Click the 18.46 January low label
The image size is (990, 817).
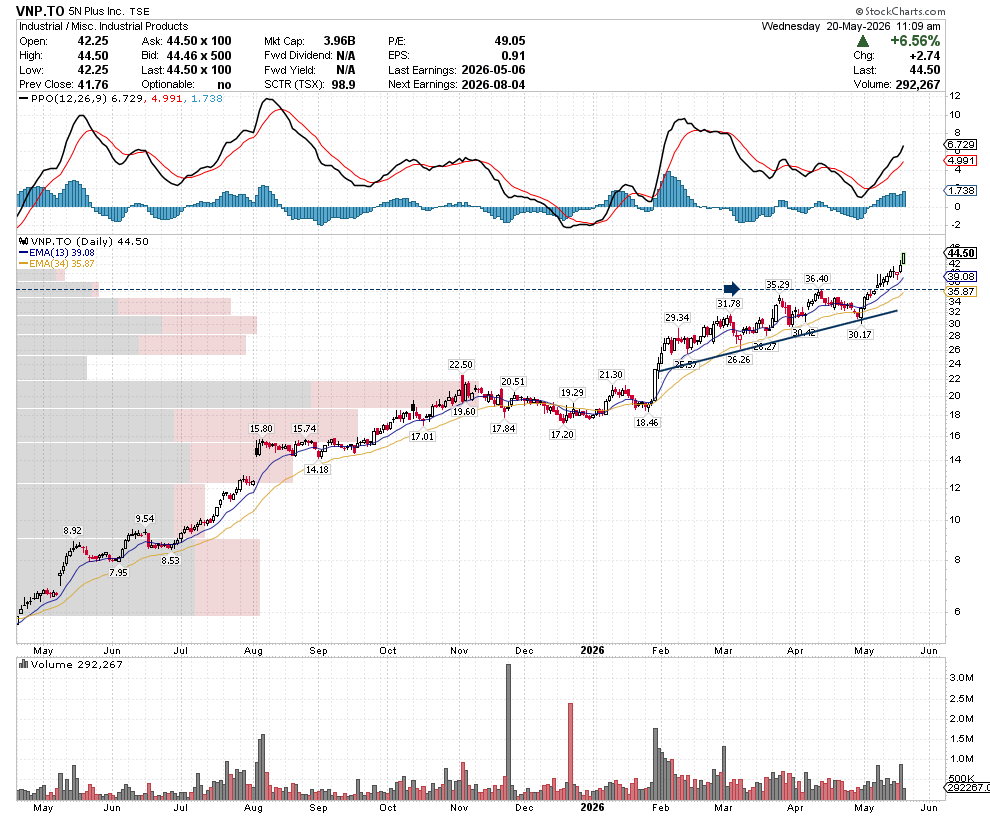click(647, 422)
